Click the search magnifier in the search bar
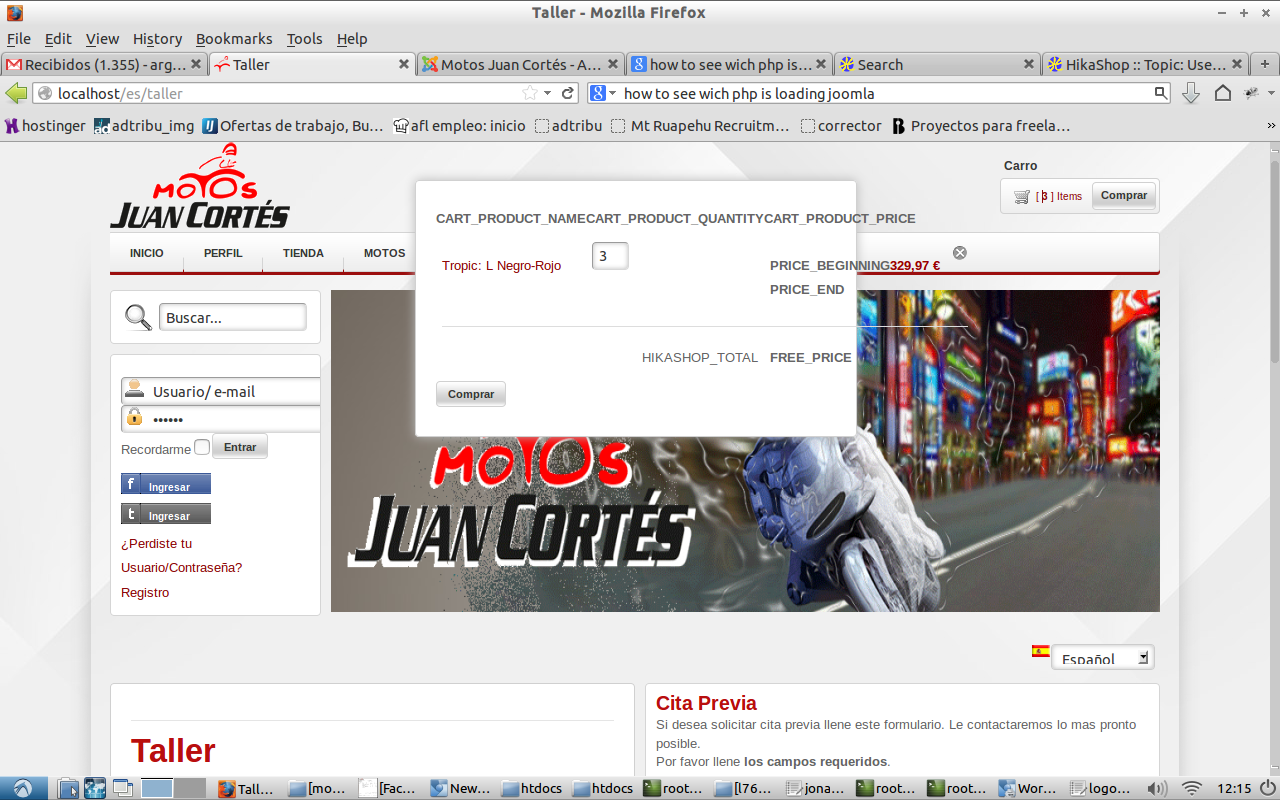1280x800 pixels. (1160, 93)
